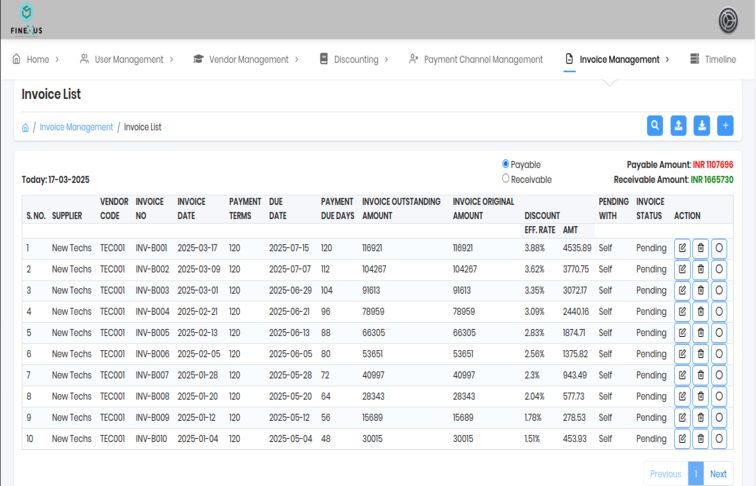Image resolution: width=756 pixels, height=486 pixels.
Task: Click the search icon button
Action: pos(654,126)
